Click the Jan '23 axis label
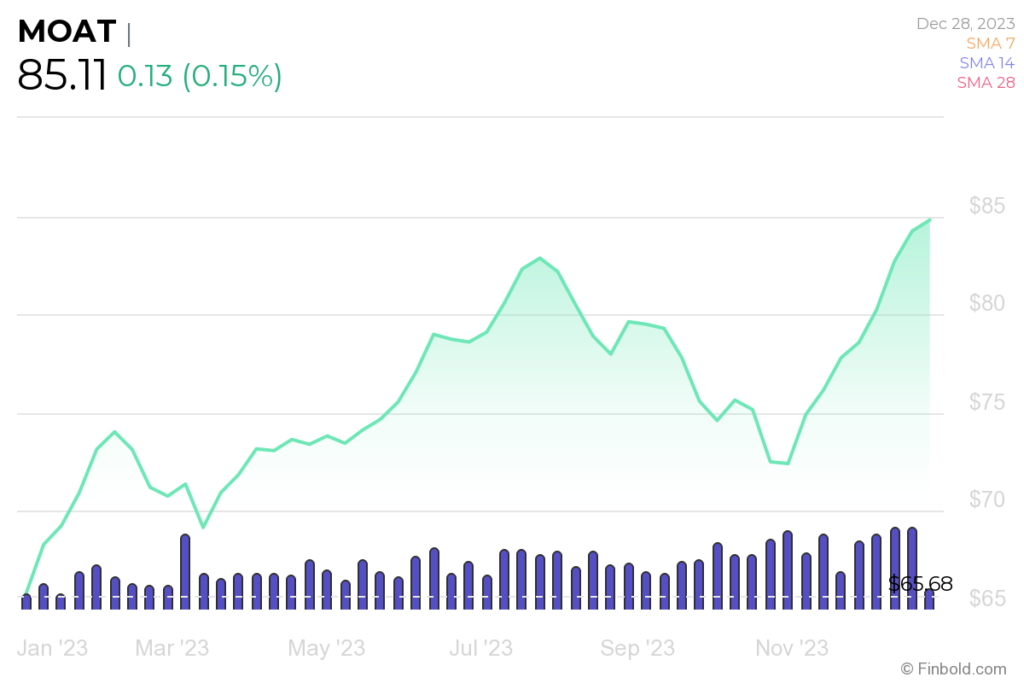Viewport: 1024px width, 683px height. (x=52, y=648)
